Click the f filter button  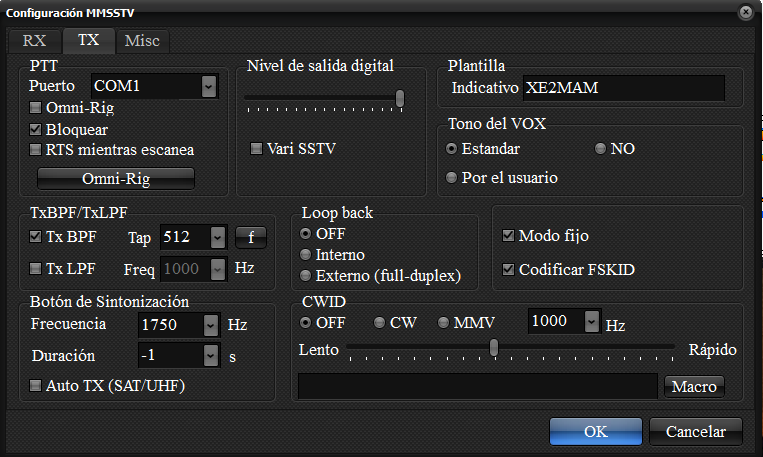click(251, 238)
